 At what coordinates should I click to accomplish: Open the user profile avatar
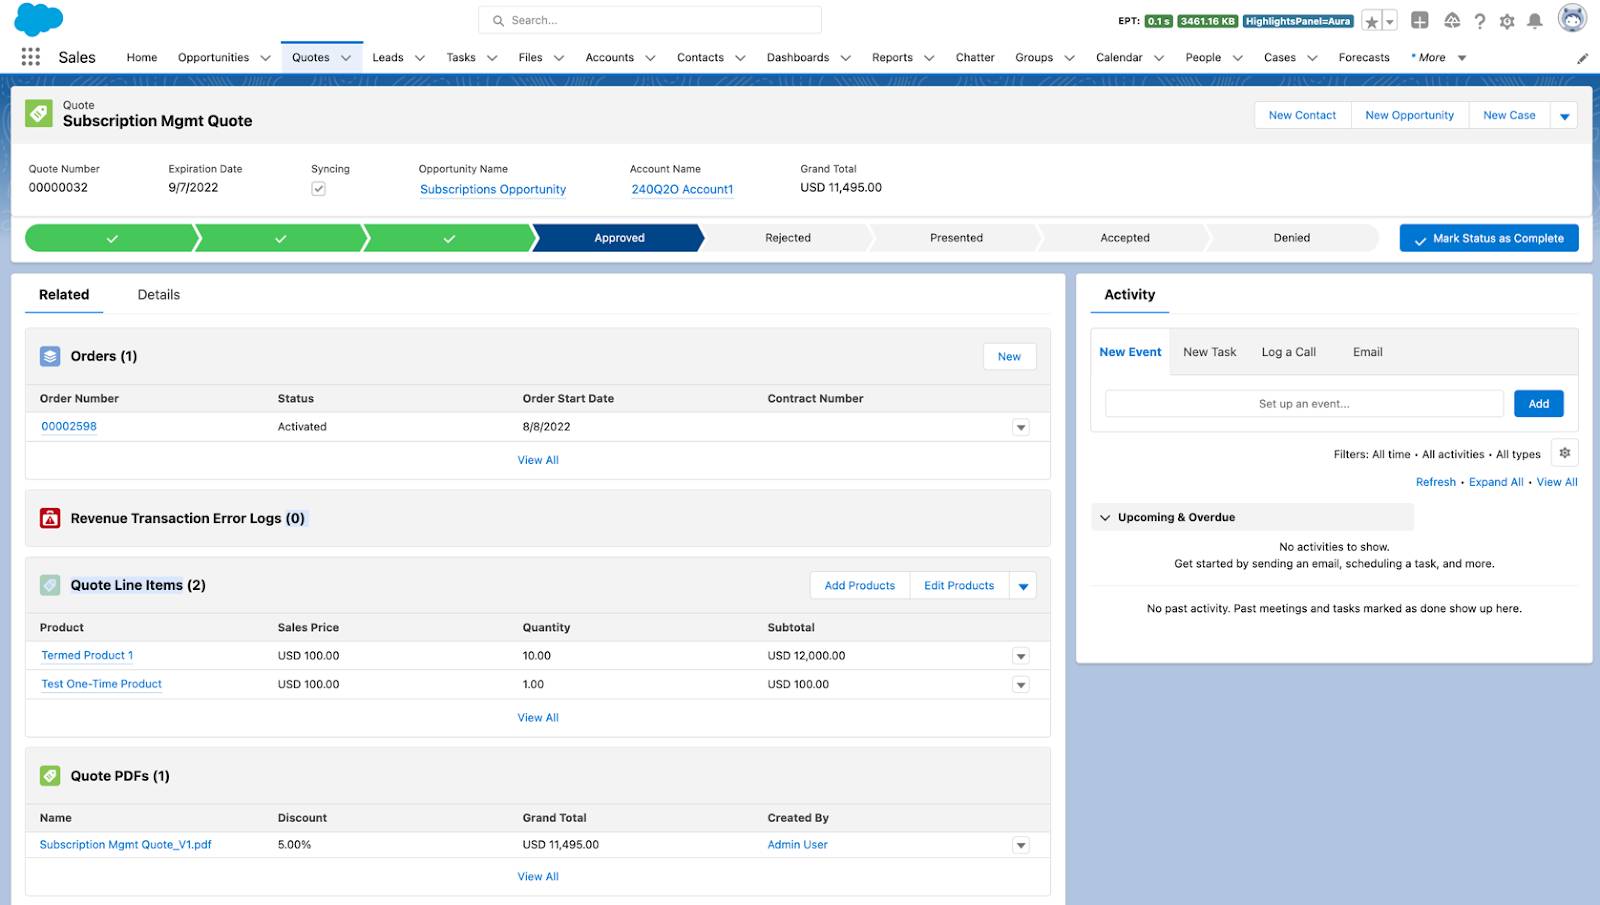(1572, 18)
